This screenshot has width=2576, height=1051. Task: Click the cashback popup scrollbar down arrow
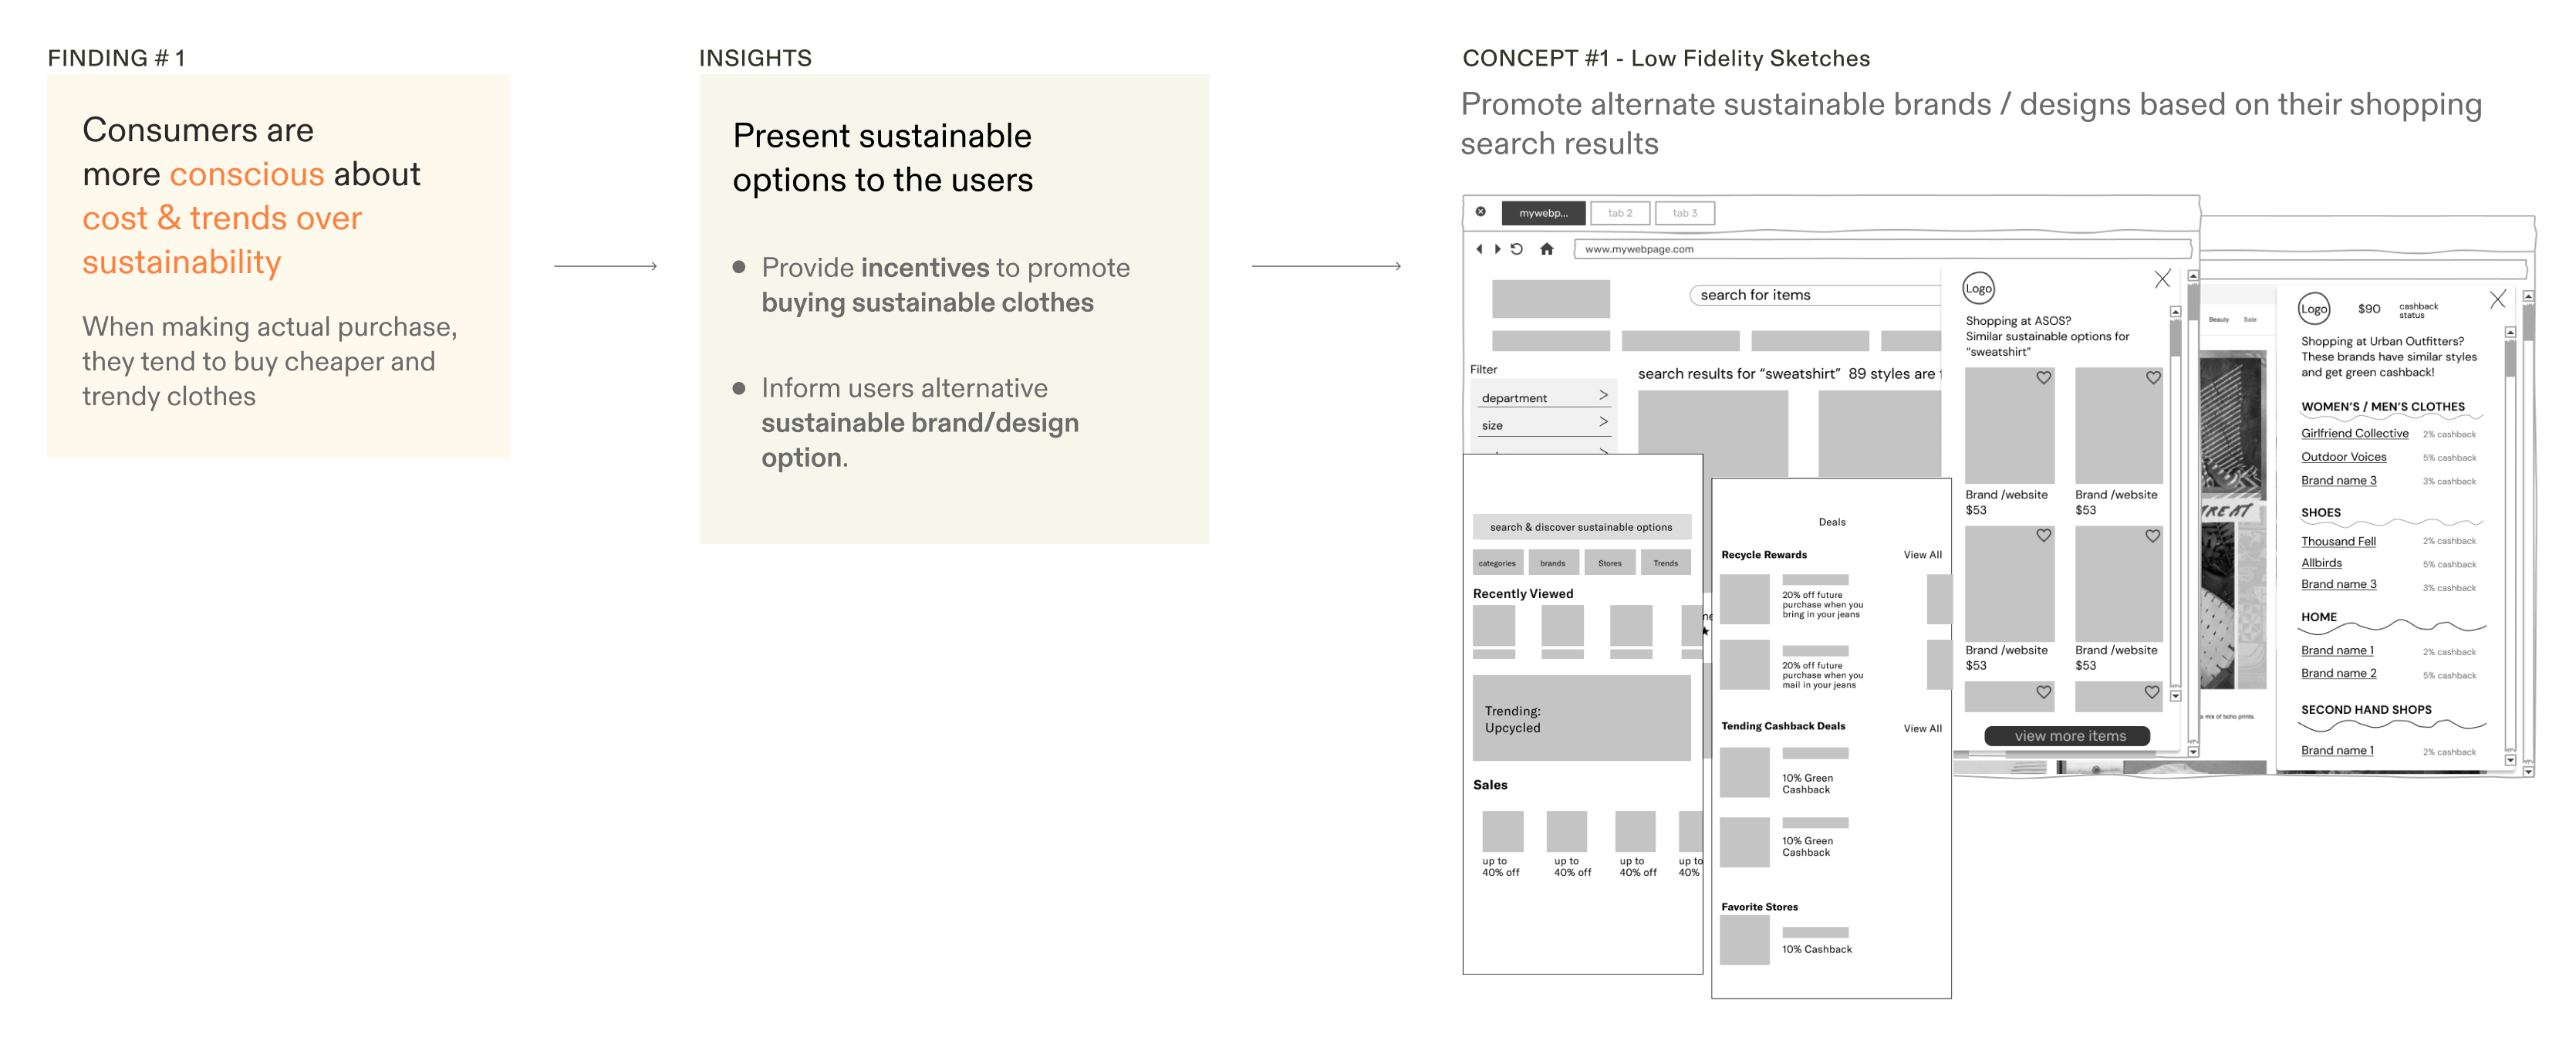(x=2510, y=760)
